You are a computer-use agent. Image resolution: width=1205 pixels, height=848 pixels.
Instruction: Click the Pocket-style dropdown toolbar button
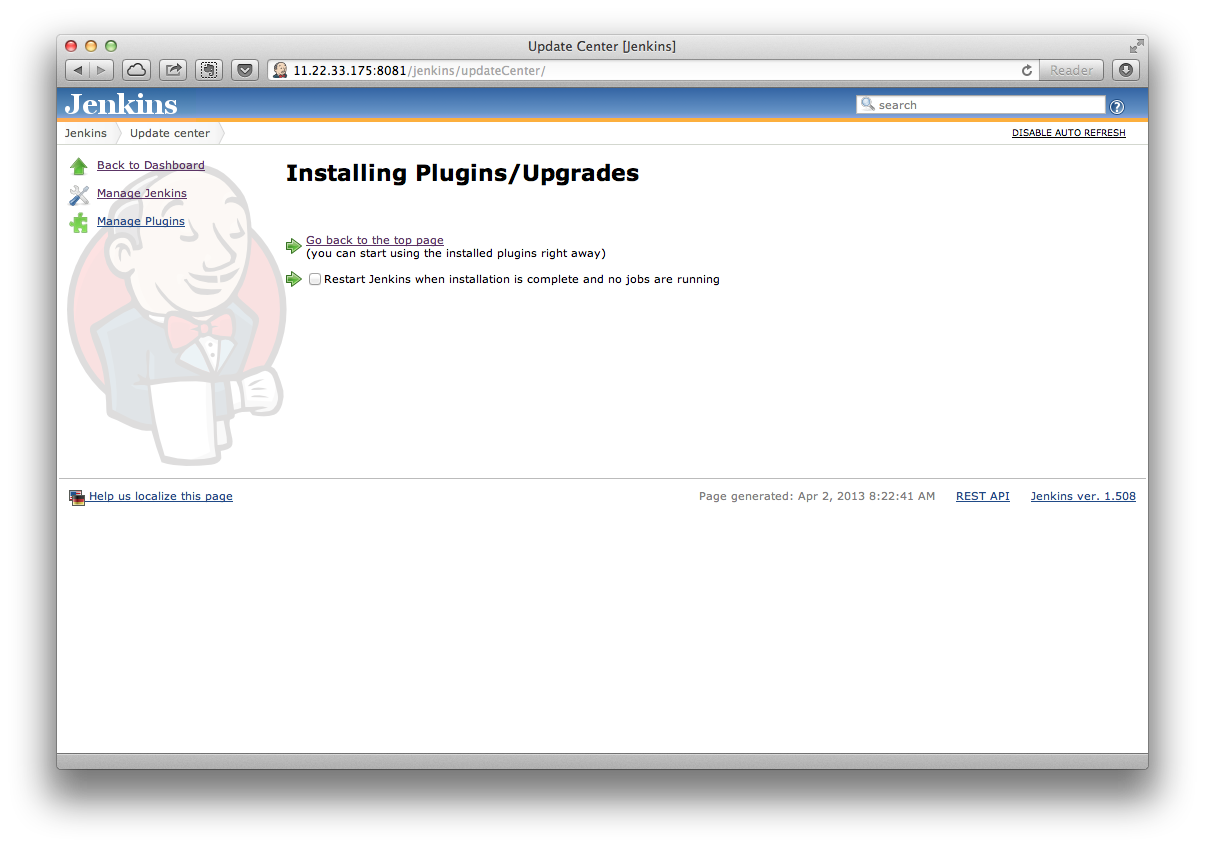coord(245,70)
